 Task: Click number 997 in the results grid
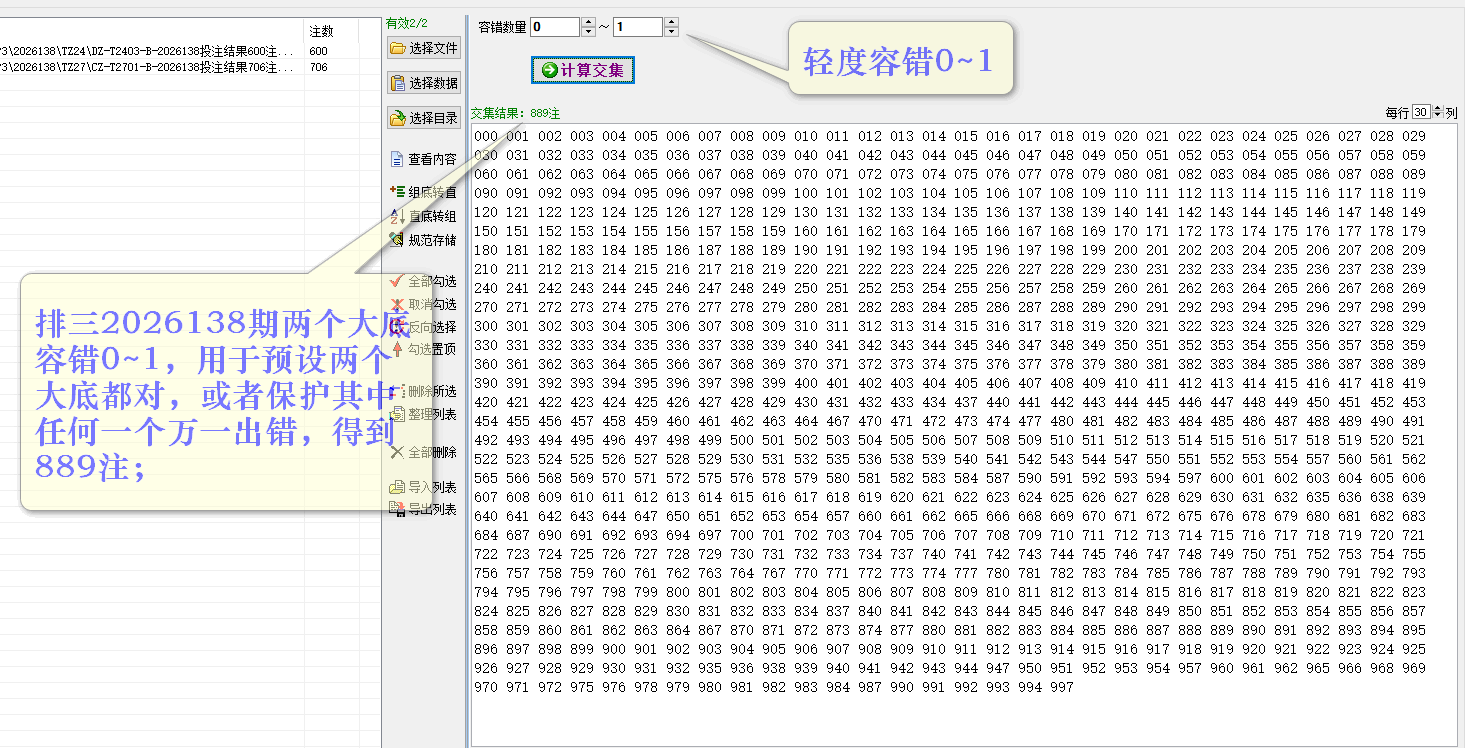tap(1062, 687)
